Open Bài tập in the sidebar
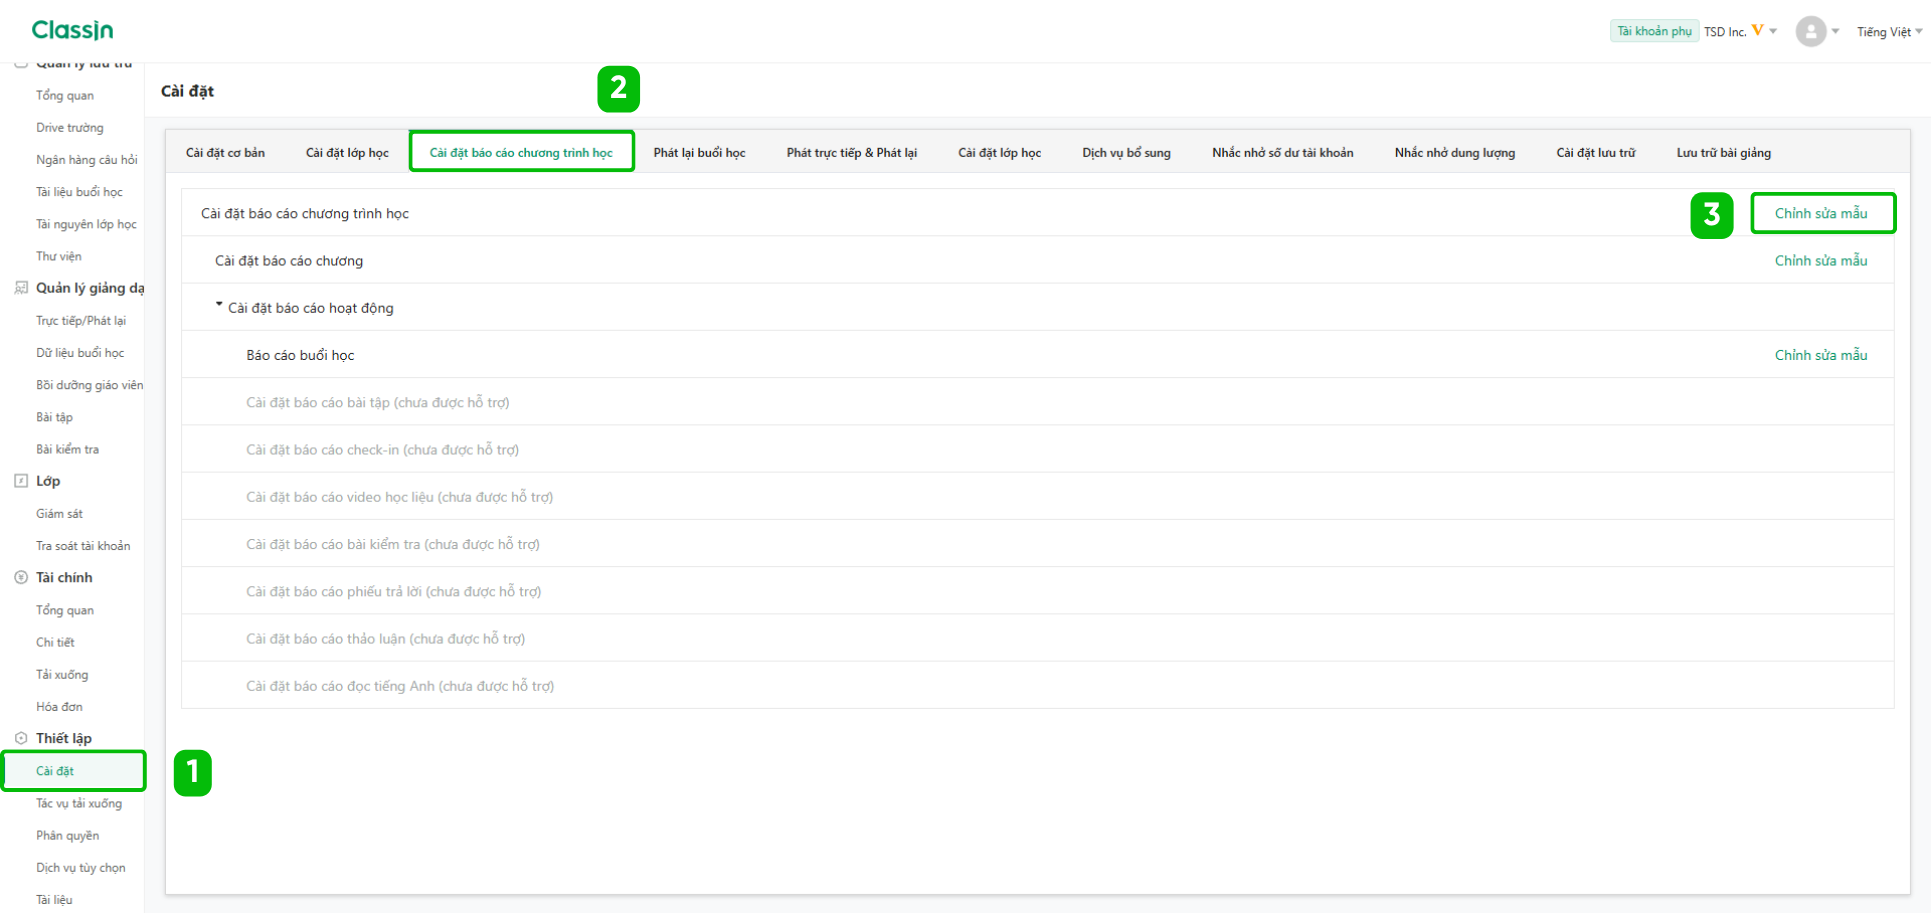This screenshot has width=1931, height=914. click(x=54, y=417)
